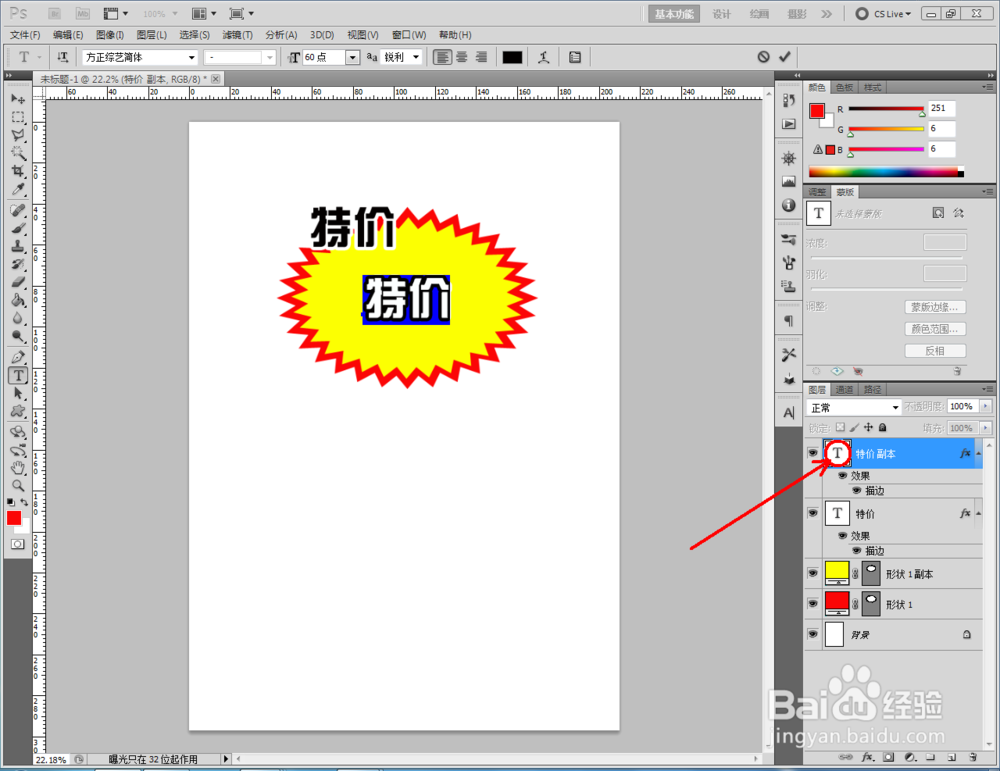
Task: Open the Character panel from the options bar
Action: (575, 57)
